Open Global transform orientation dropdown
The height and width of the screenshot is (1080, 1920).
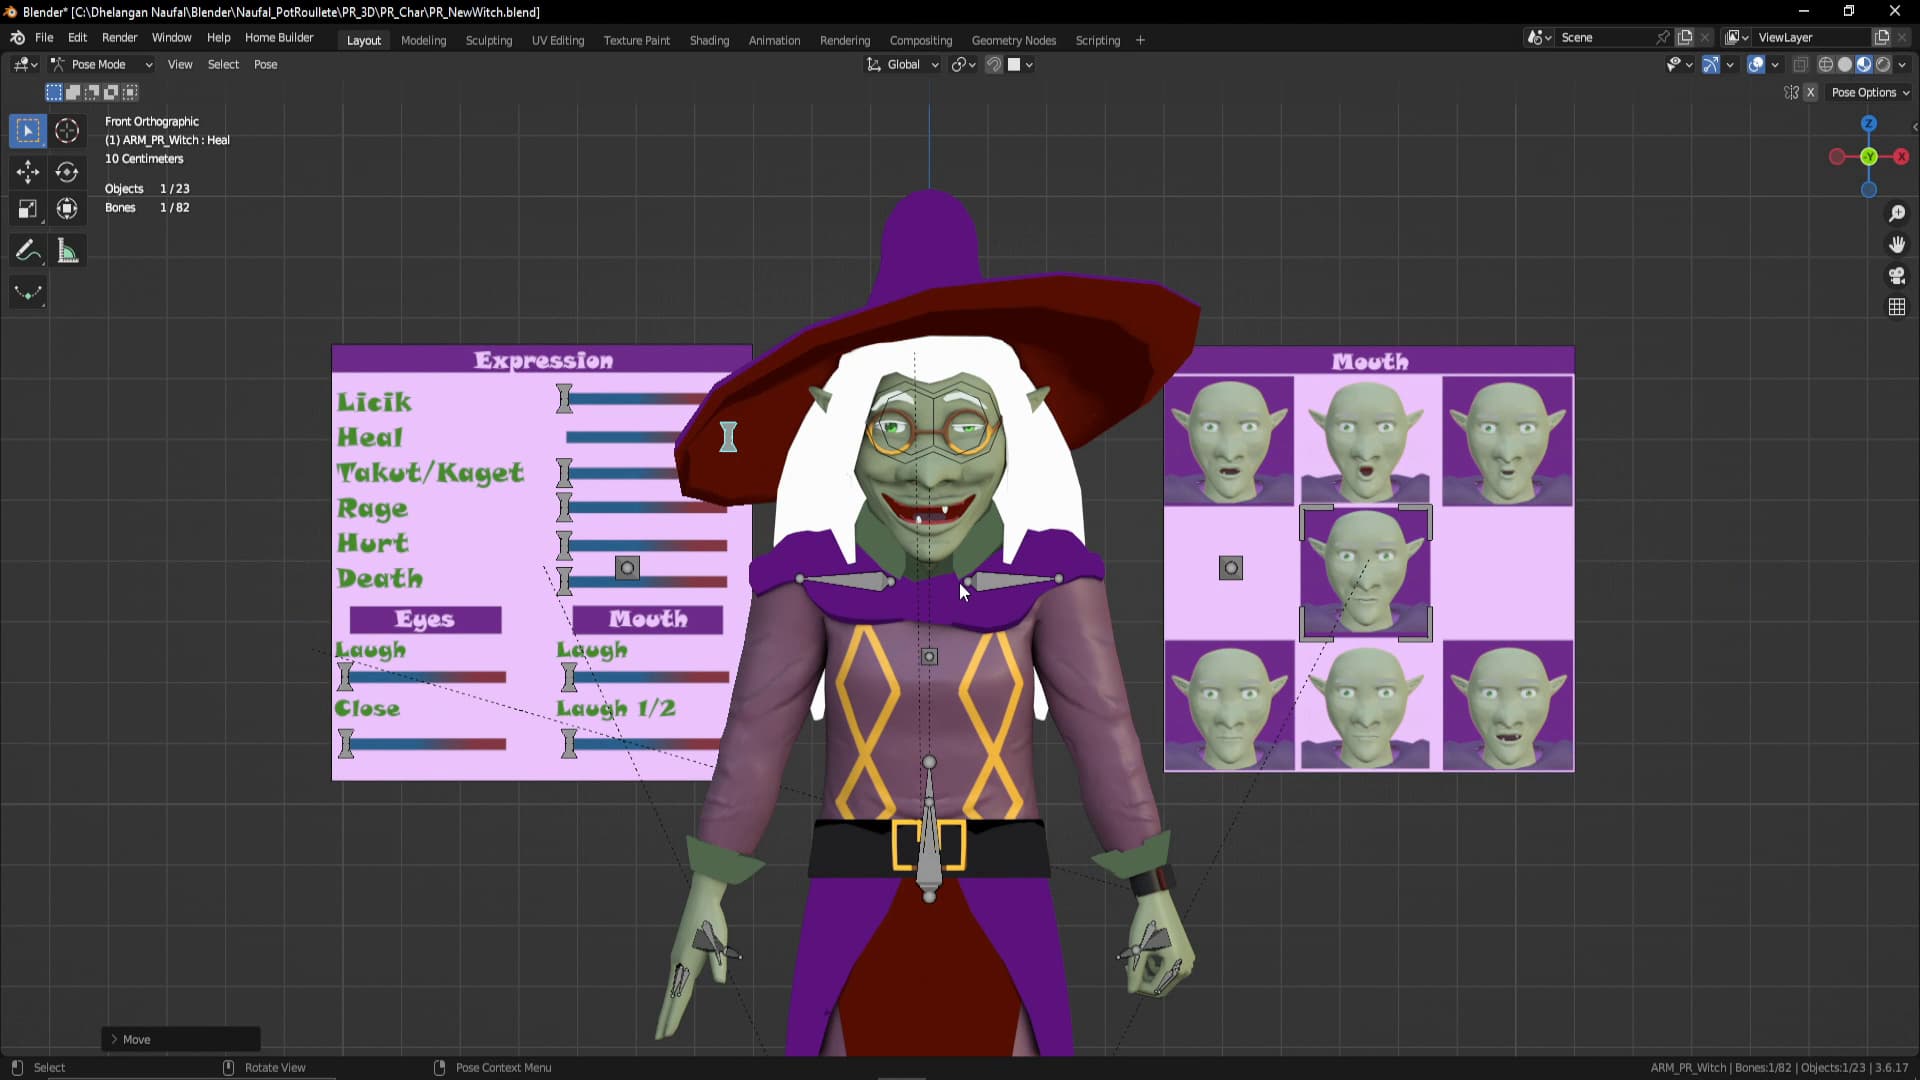902,64
